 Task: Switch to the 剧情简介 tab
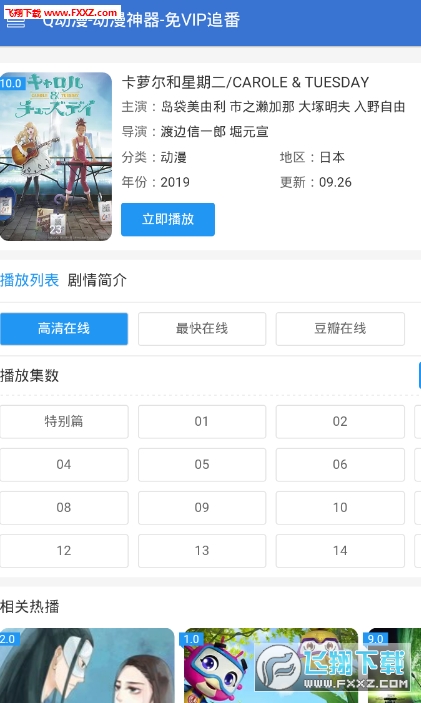pos(97,280)
